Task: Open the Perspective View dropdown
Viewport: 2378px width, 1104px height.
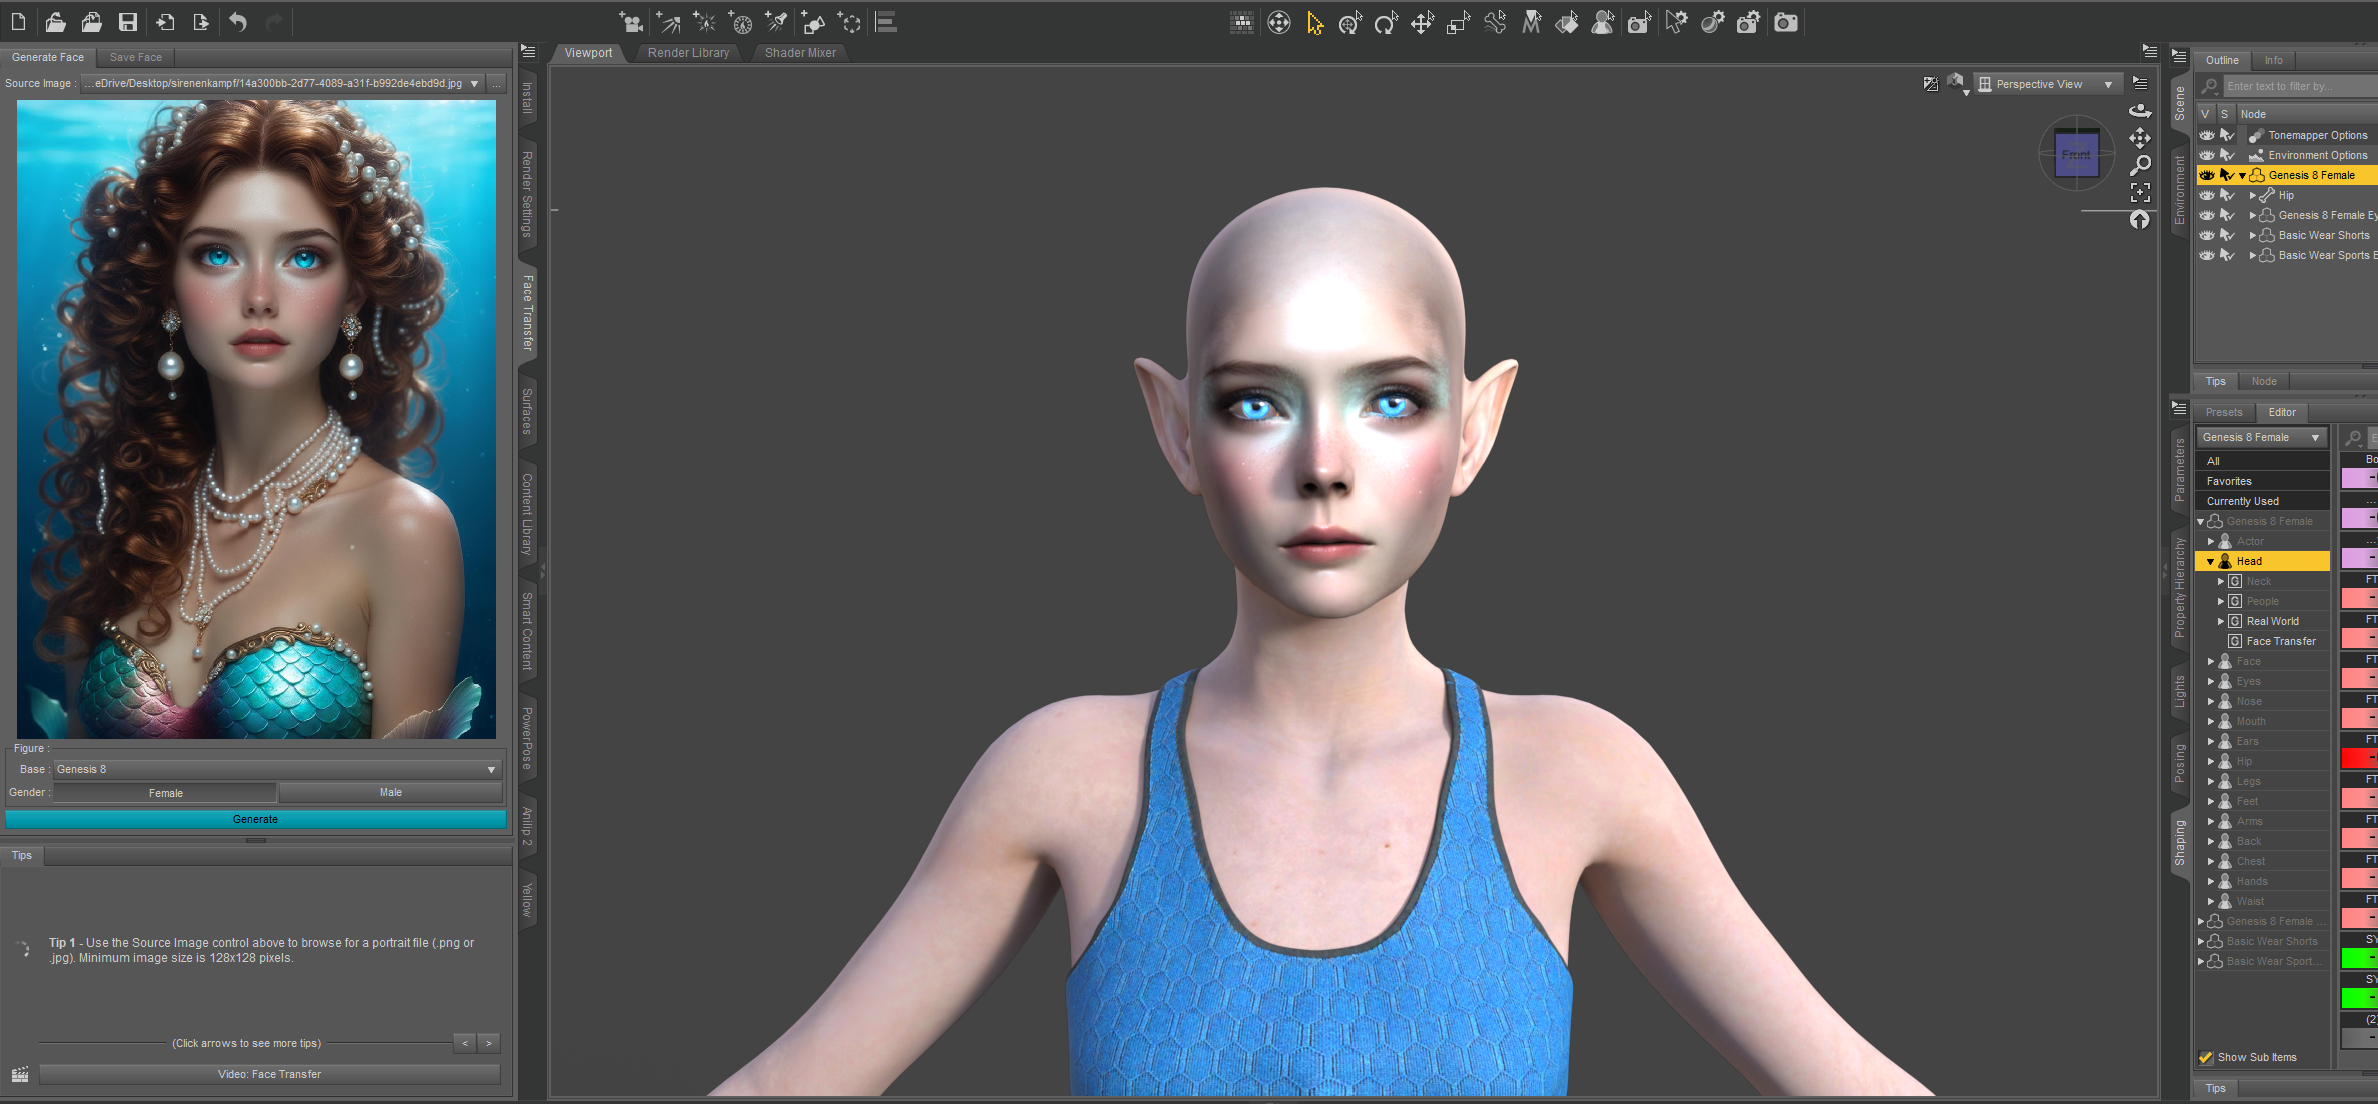Action: [x=2047, y=84]
